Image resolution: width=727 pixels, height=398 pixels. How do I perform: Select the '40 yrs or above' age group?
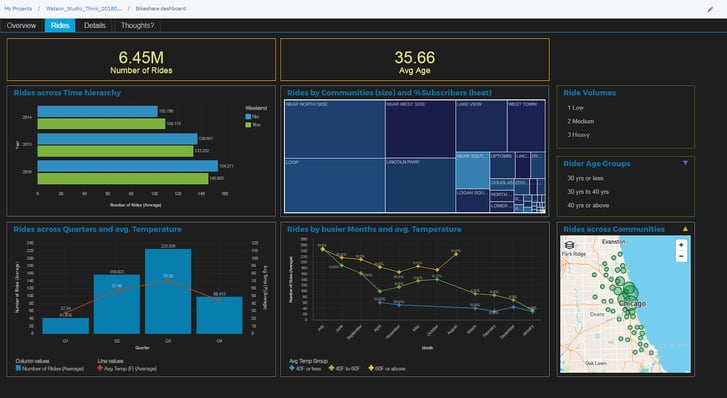click(588, 205)
